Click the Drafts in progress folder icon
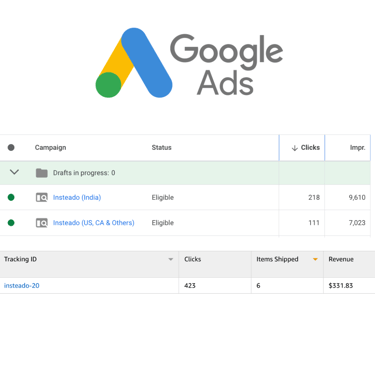This screenshot has height=366, width=375. [x=42, y=173]
